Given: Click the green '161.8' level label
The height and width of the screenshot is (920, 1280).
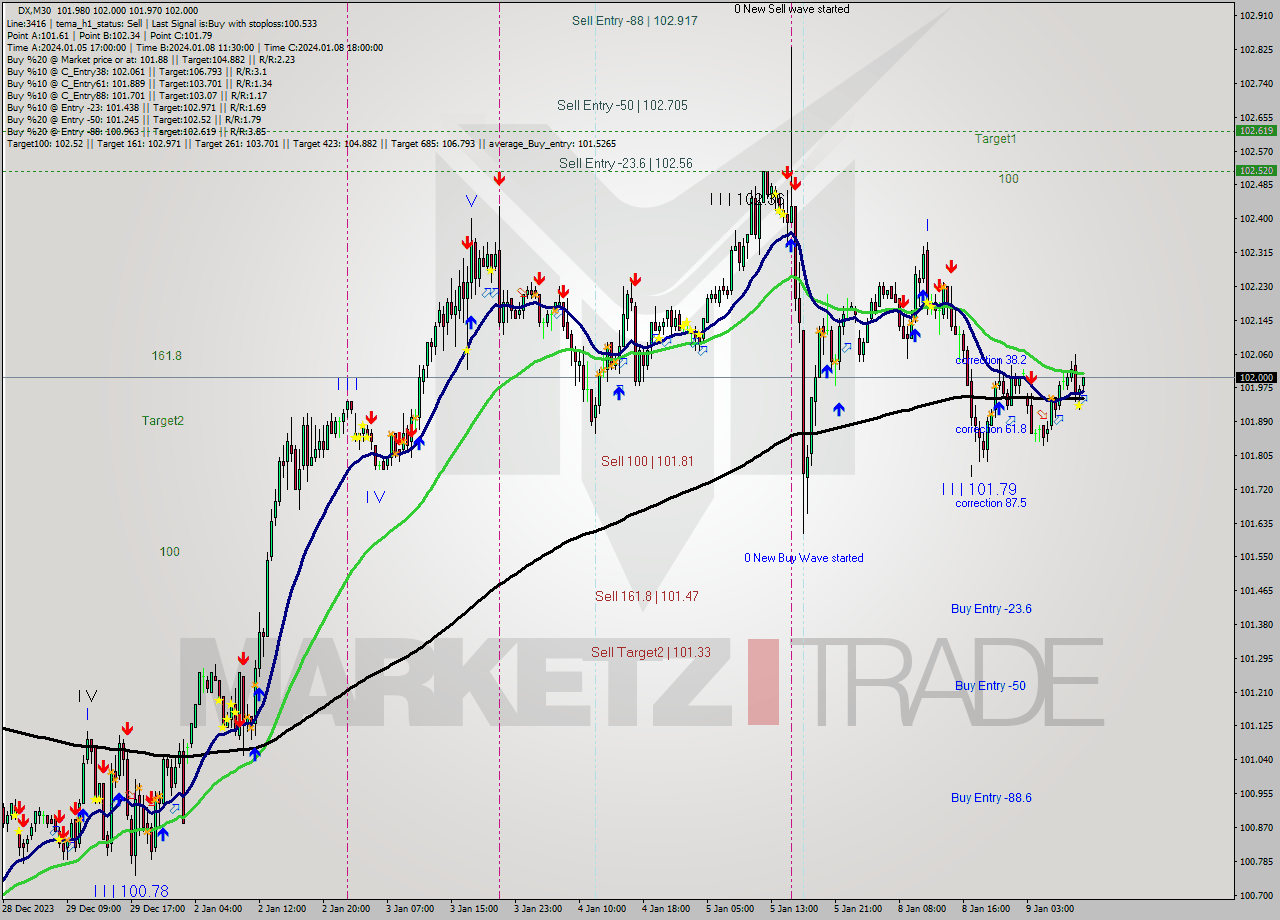Looking at the screenshot, I should click(x=166, y=356).
